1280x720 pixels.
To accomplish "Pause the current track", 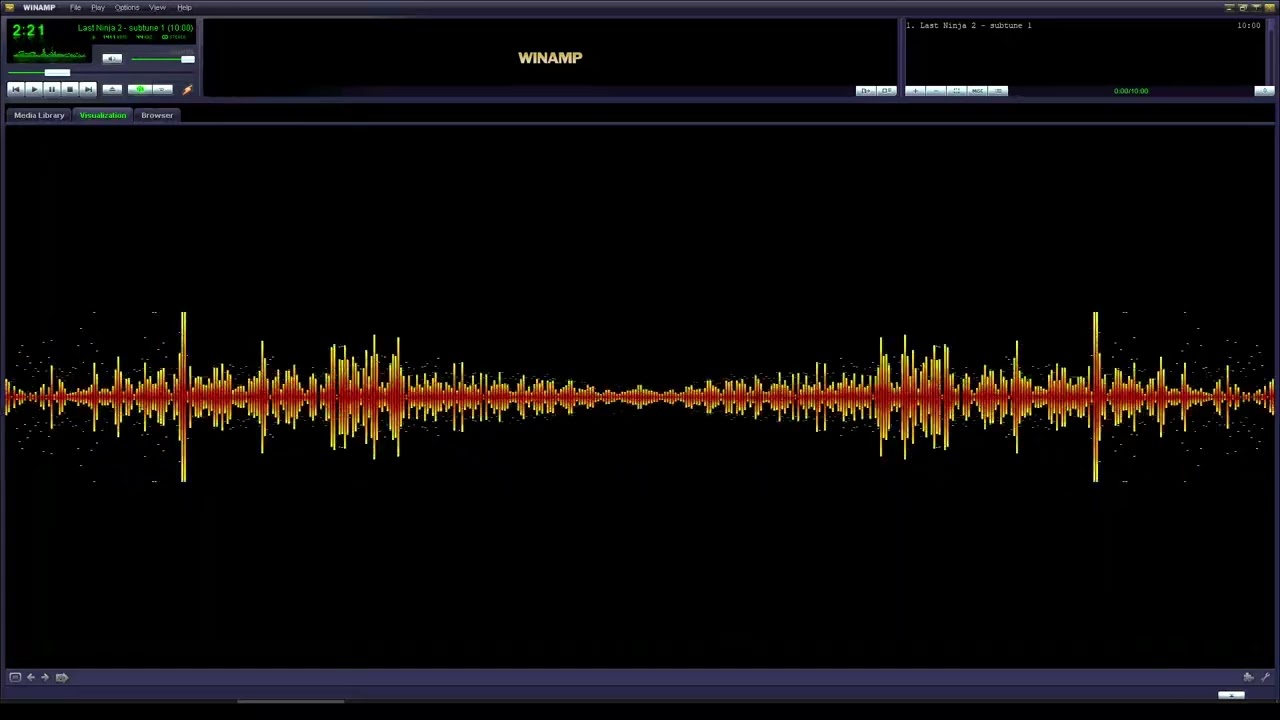I will (51, 89).
